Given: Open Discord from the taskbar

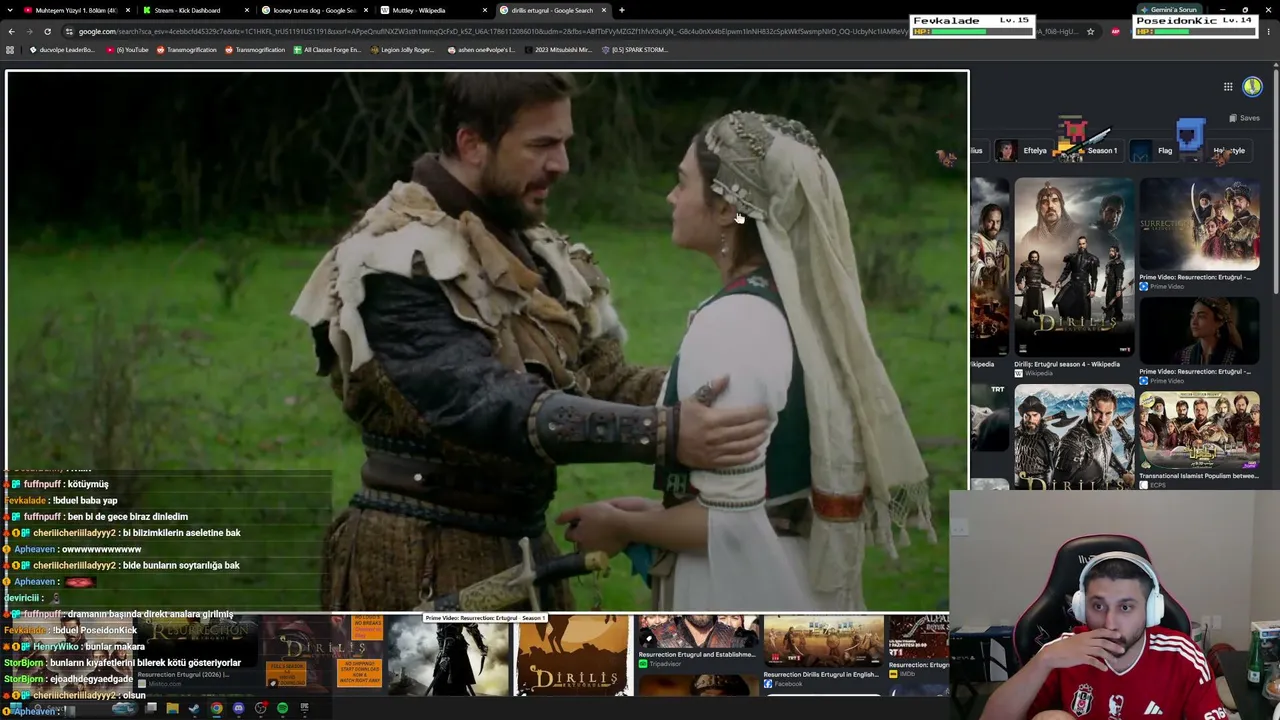Looking at the screenshot, I should coord(238,709).
